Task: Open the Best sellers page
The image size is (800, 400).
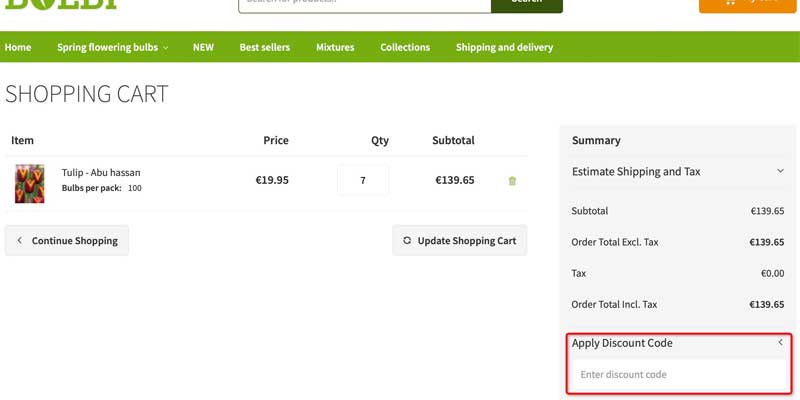Action: click(264, 47)
